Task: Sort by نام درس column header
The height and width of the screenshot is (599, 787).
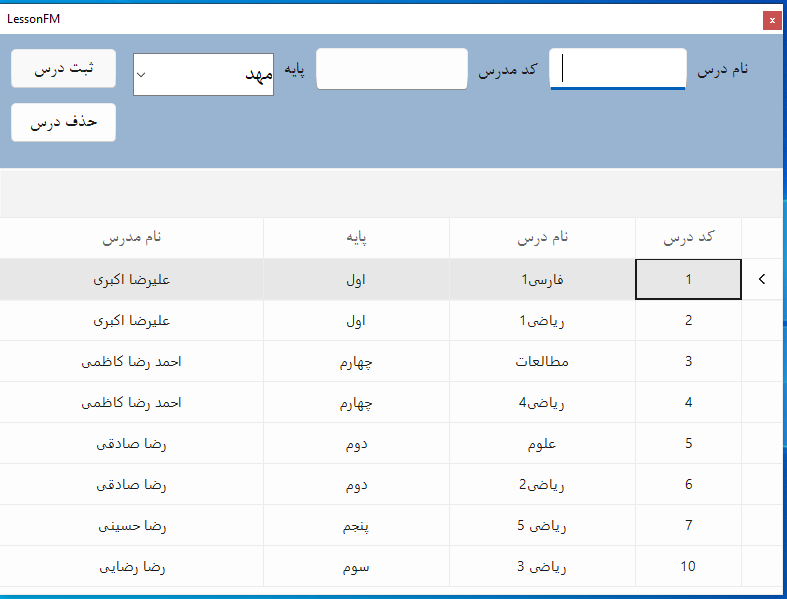Action: (542, 238)
